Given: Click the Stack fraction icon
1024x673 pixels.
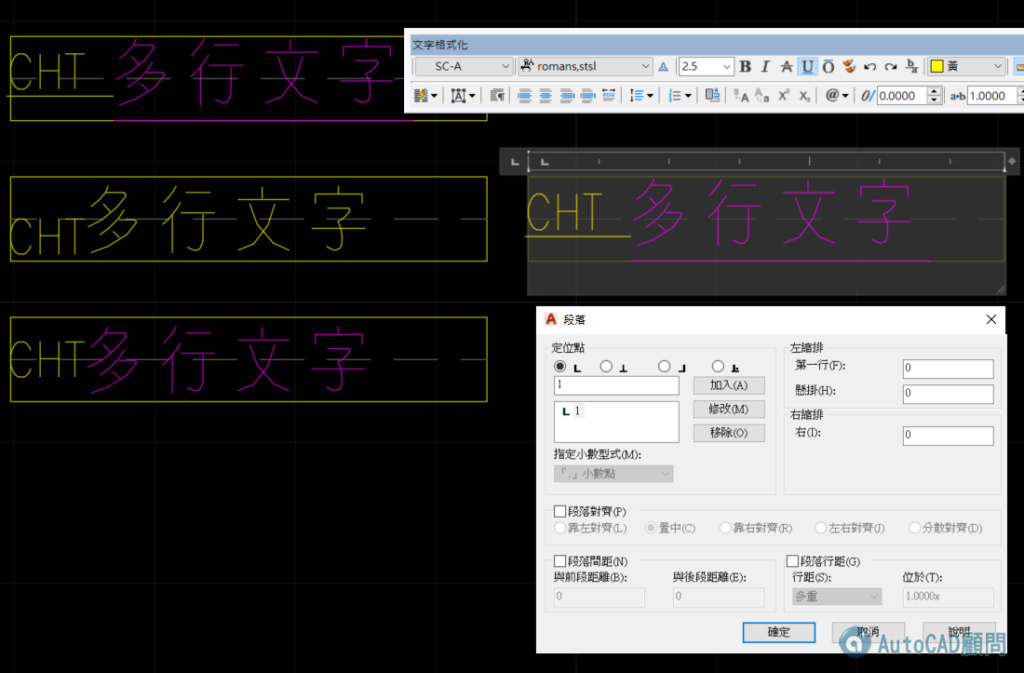Looking at the screenshot, I should point(912,67).
